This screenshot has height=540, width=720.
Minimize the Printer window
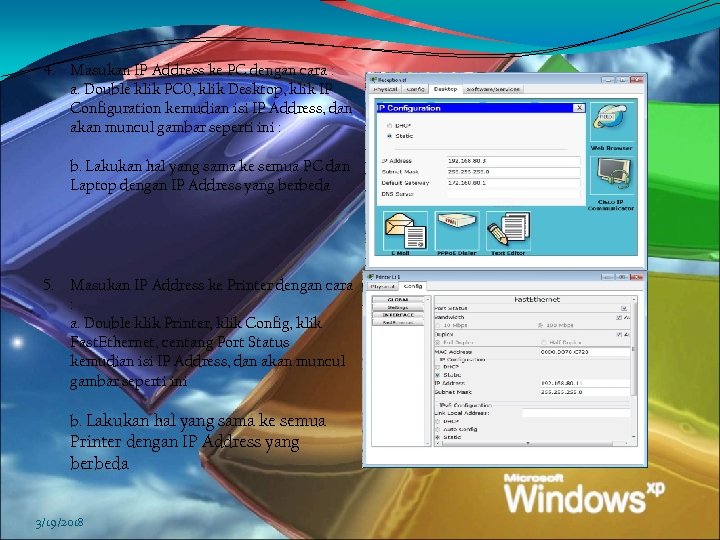[608, 277]
